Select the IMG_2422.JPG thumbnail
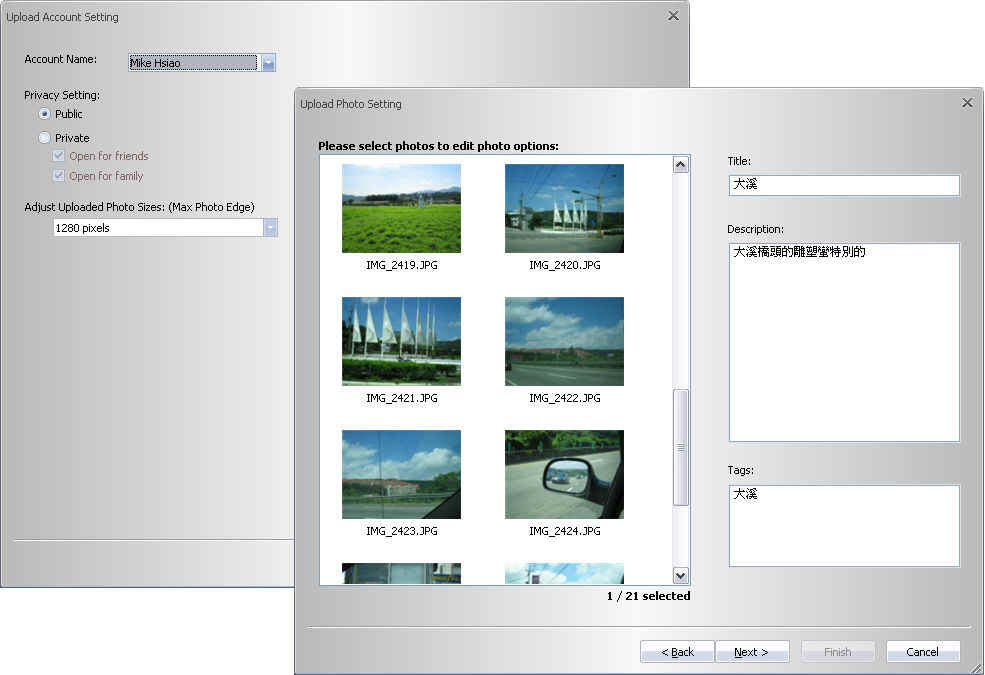This screenshot has width=985, height=675. click(x=564, y=341)
